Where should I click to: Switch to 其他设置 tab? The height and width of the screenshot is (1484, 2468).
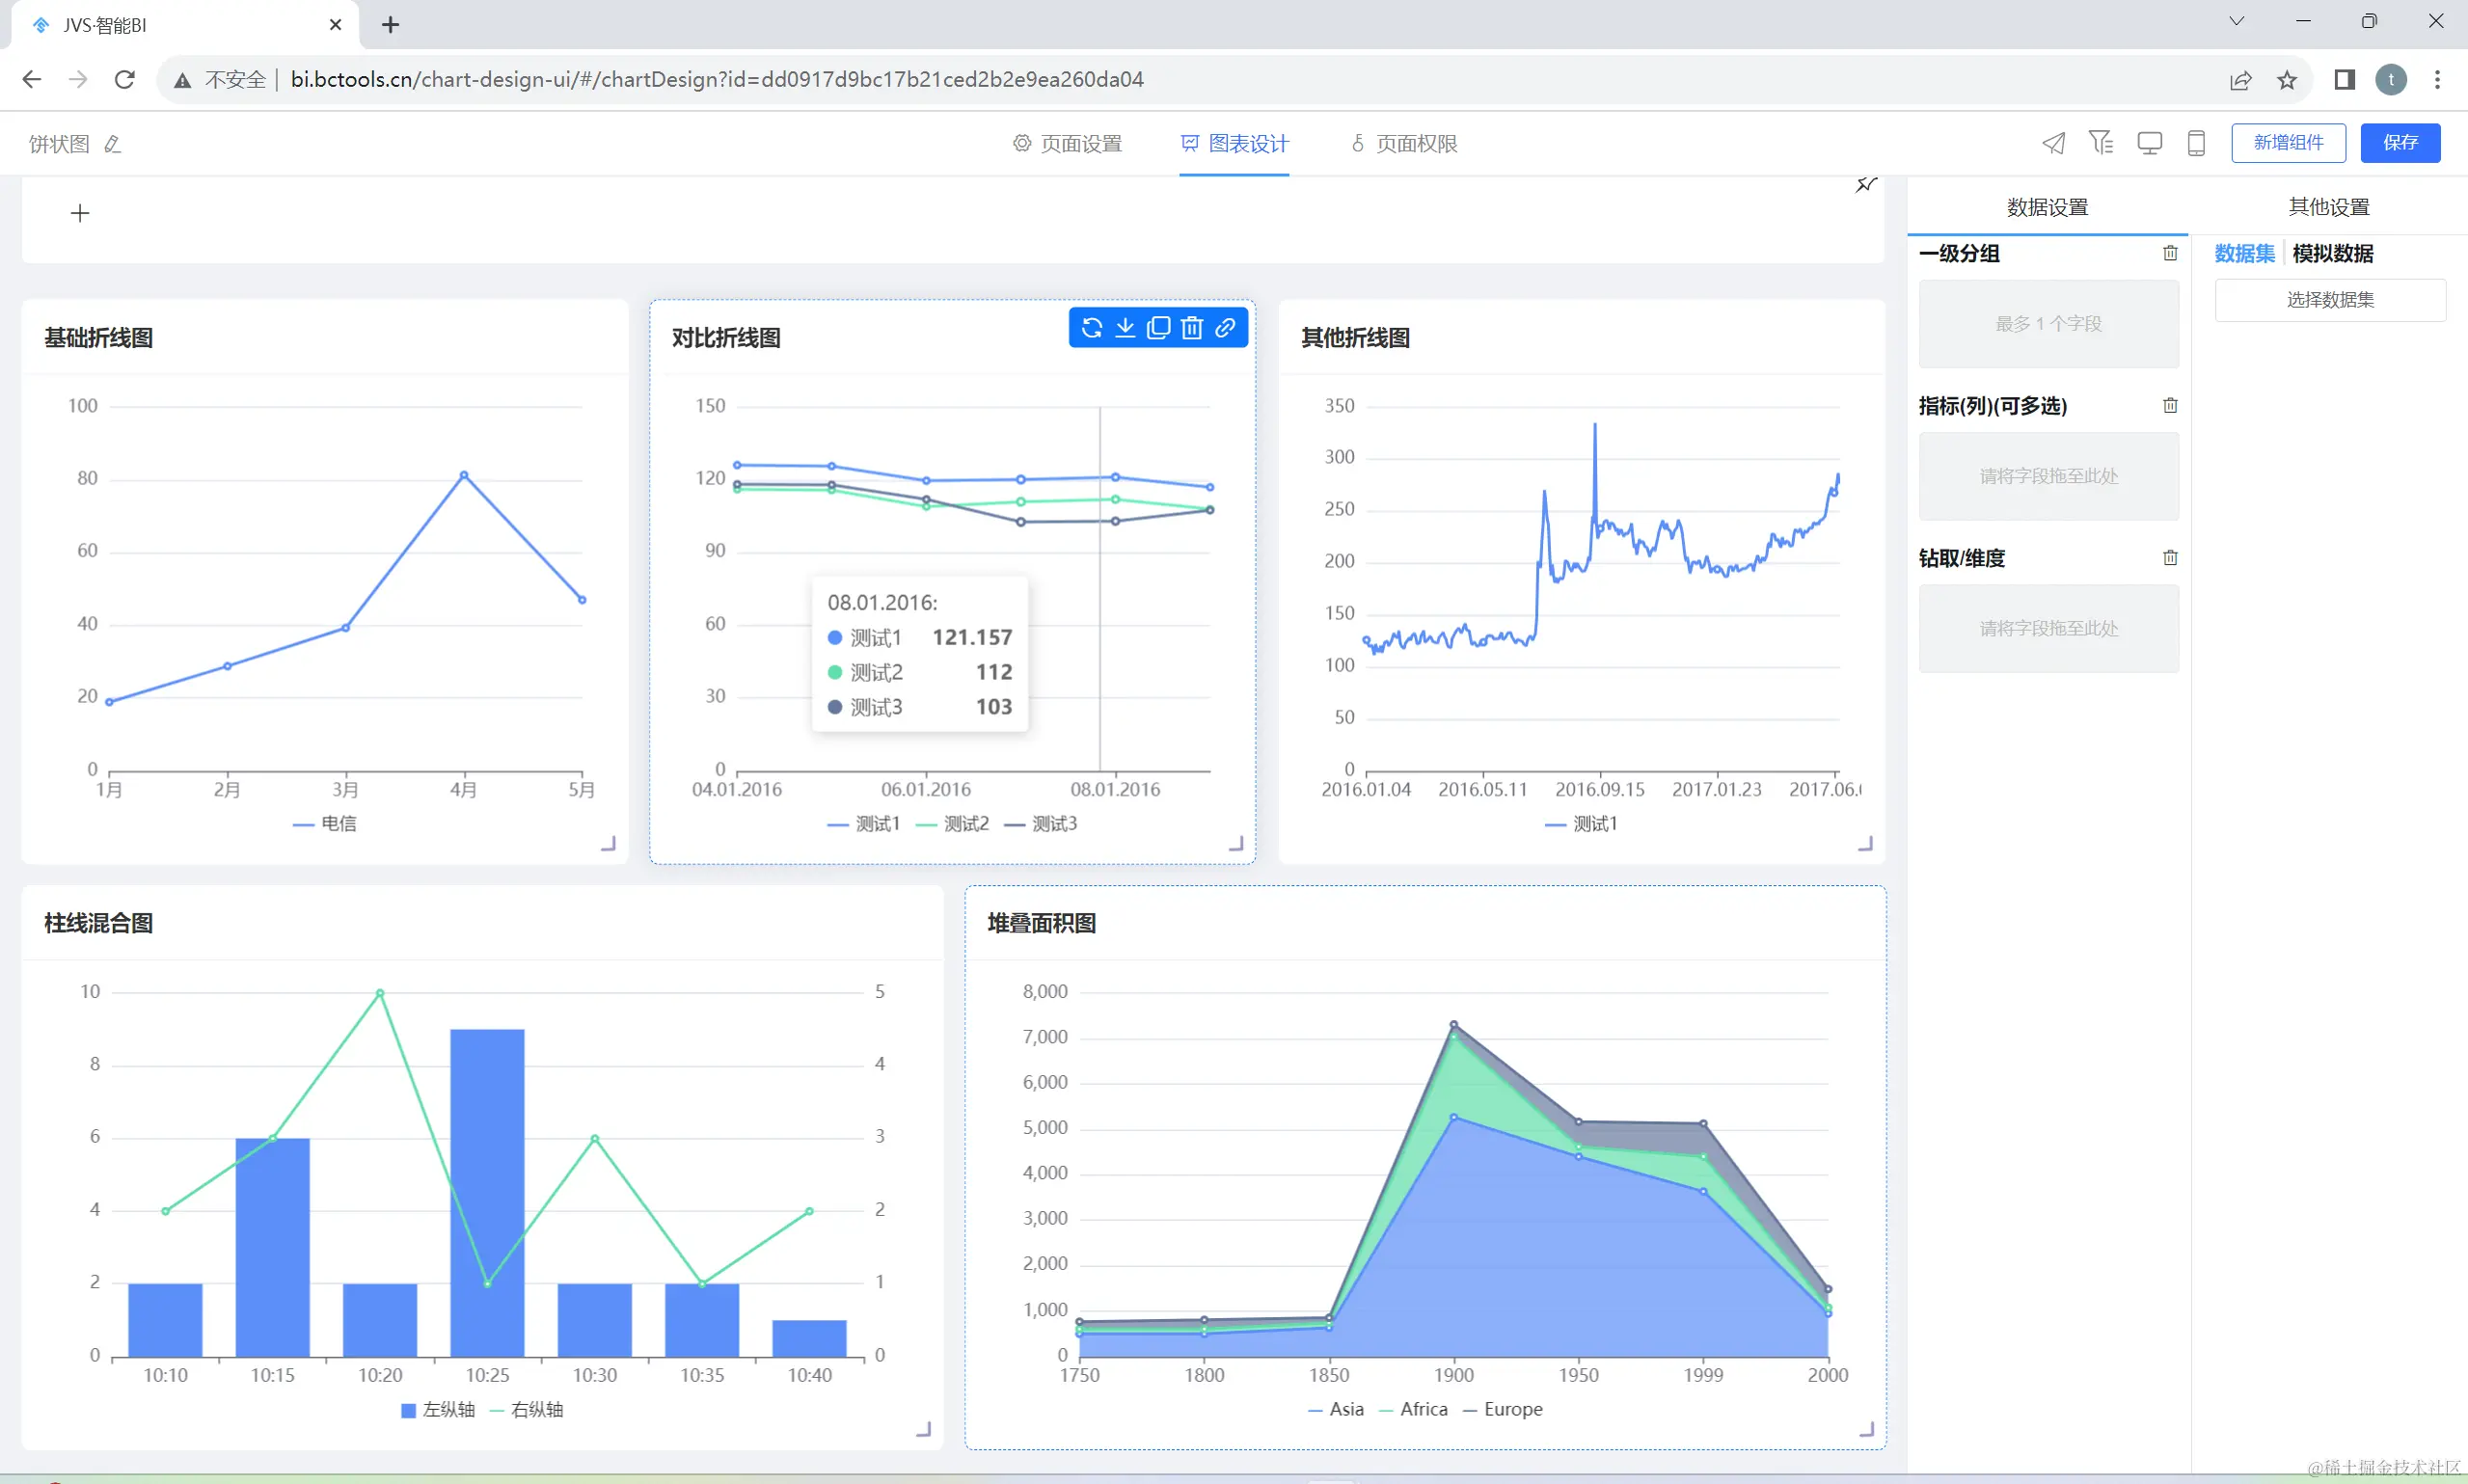tap(2328, 207)
